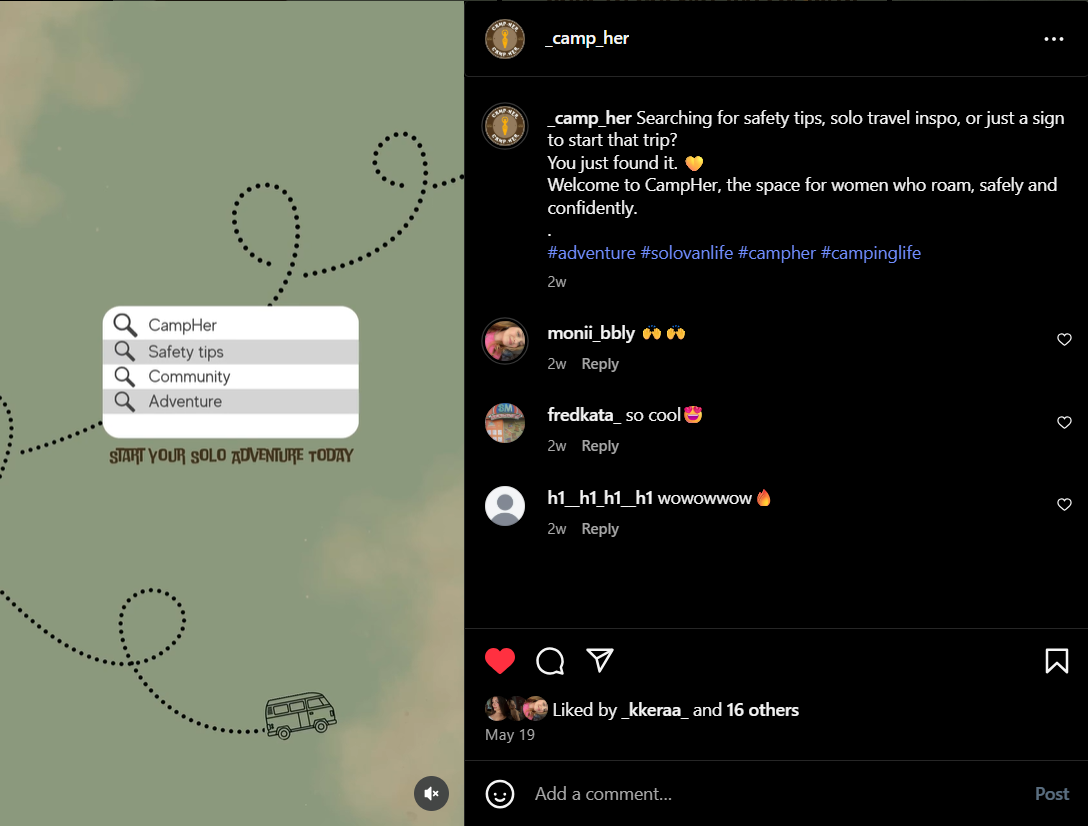View the 16 others who liked
The height and width of the screenshot is (826, 1088).
tap(763, 709)
